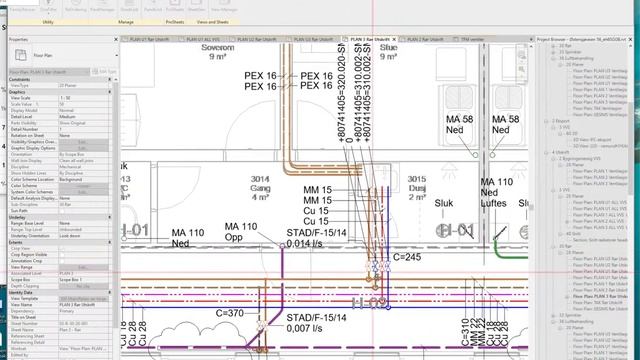Open the ParaManager ribbon tool
The height and width of the screenshot is (360, 640).
tap(102, 6)
